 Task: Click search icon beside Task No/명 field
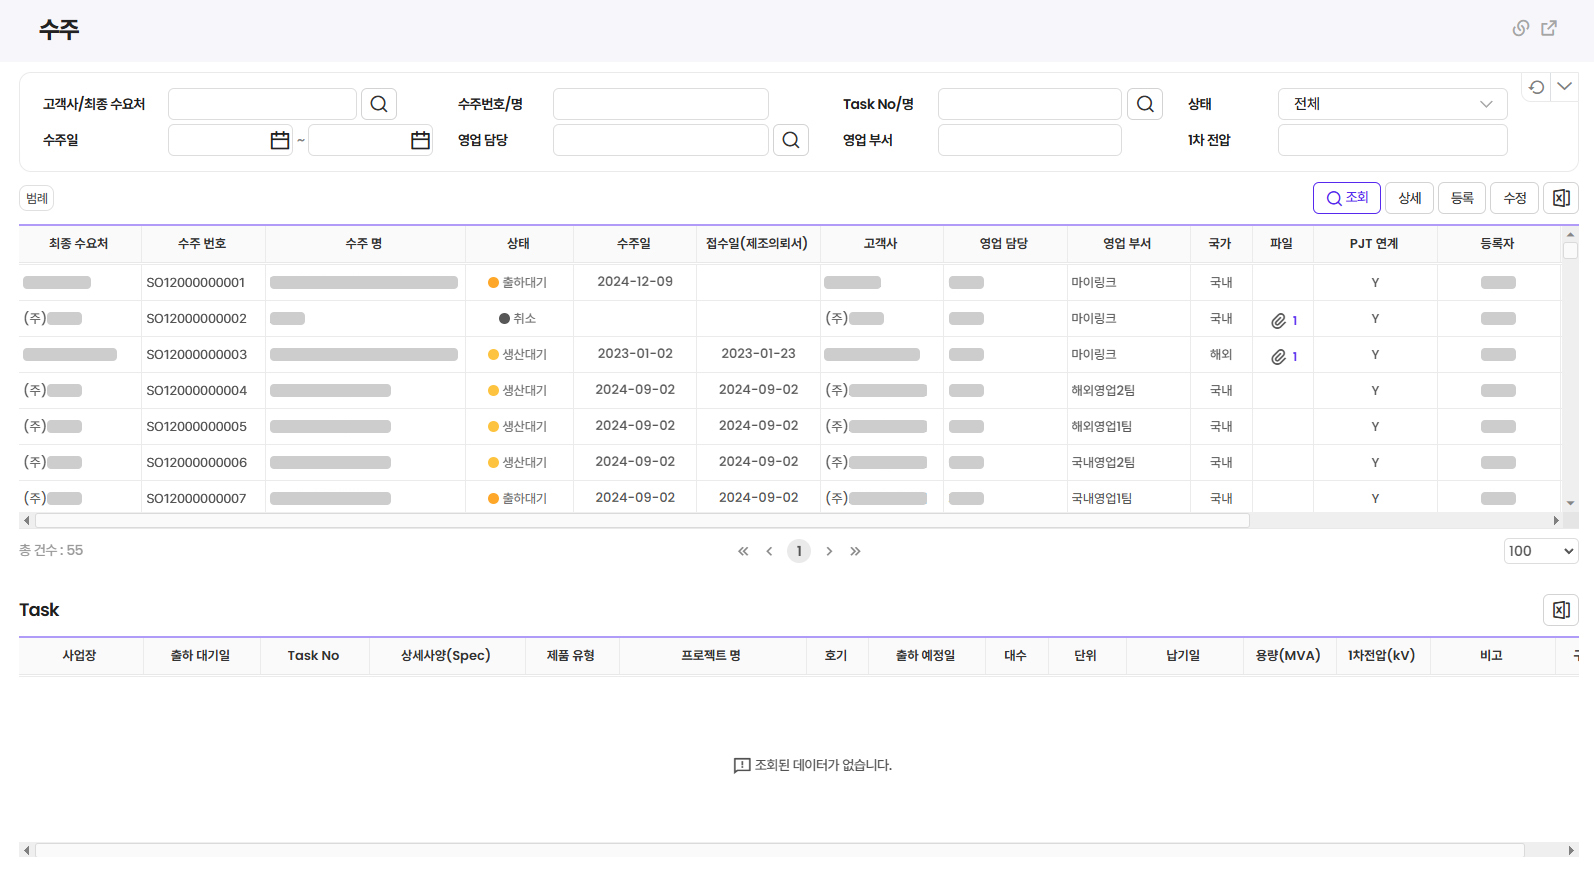(x=1145, y=104)
